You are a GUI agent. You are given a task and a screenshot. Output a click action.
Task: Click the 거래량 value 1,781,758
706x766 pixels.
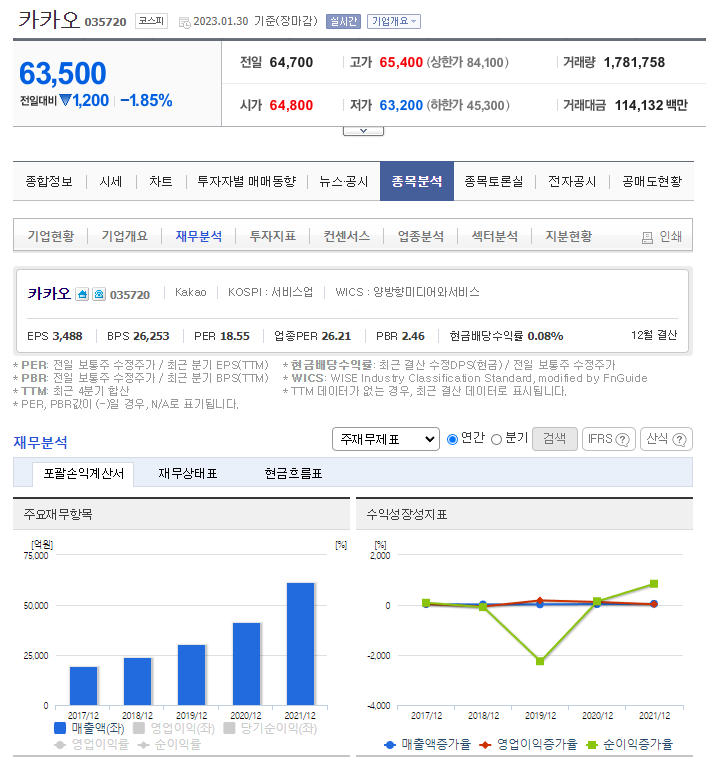[x=634, y=63]
